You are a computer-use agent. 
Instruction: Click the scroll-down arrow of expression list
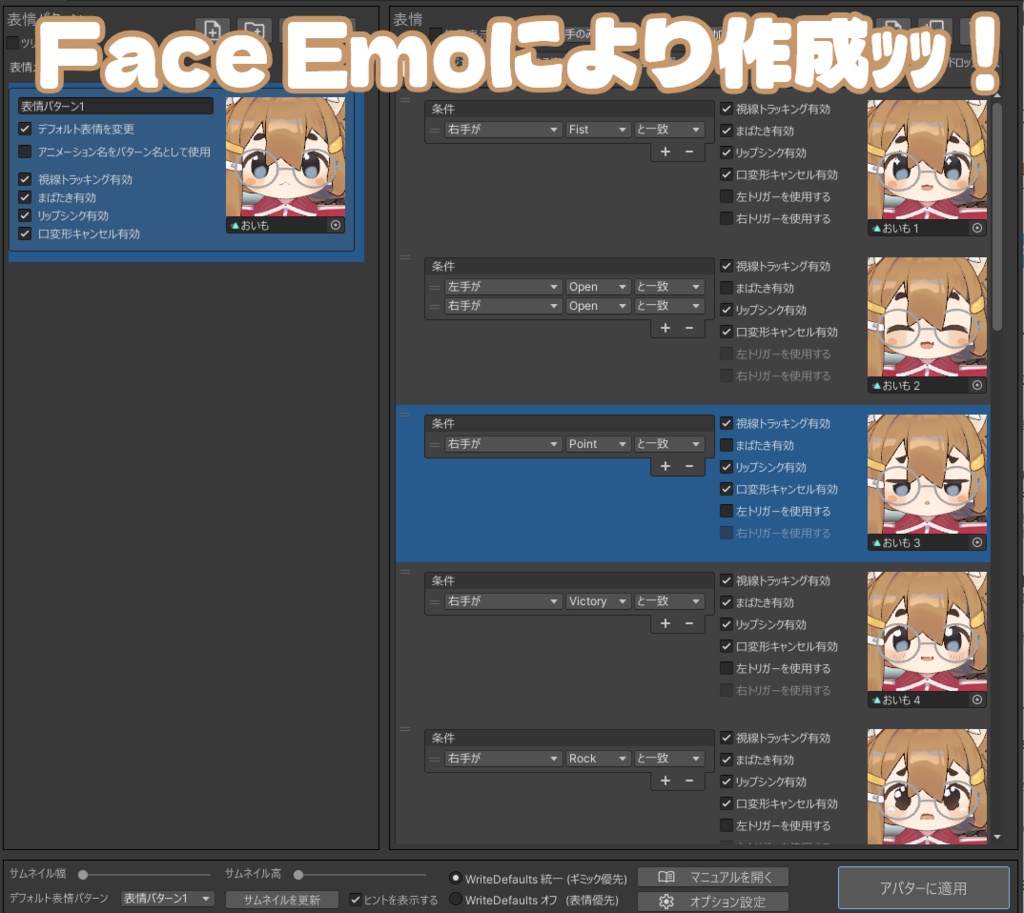pos(997,837)
